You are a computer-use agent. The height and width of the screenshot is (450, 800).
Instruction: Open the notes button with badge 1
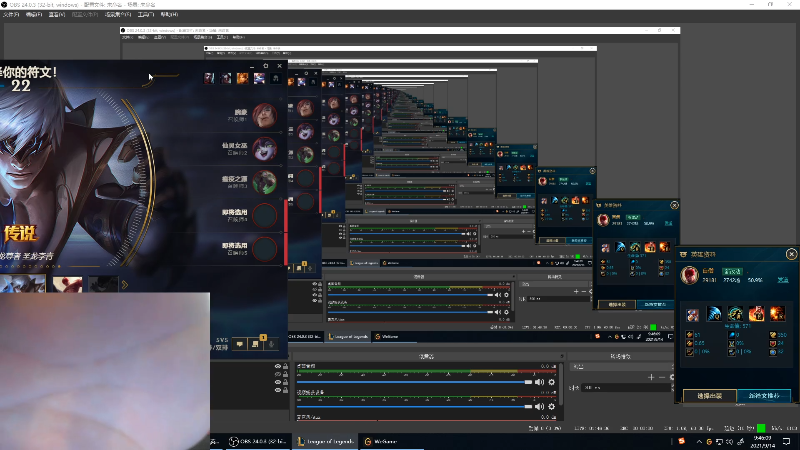pyautogui.click(x=256, y=344)
